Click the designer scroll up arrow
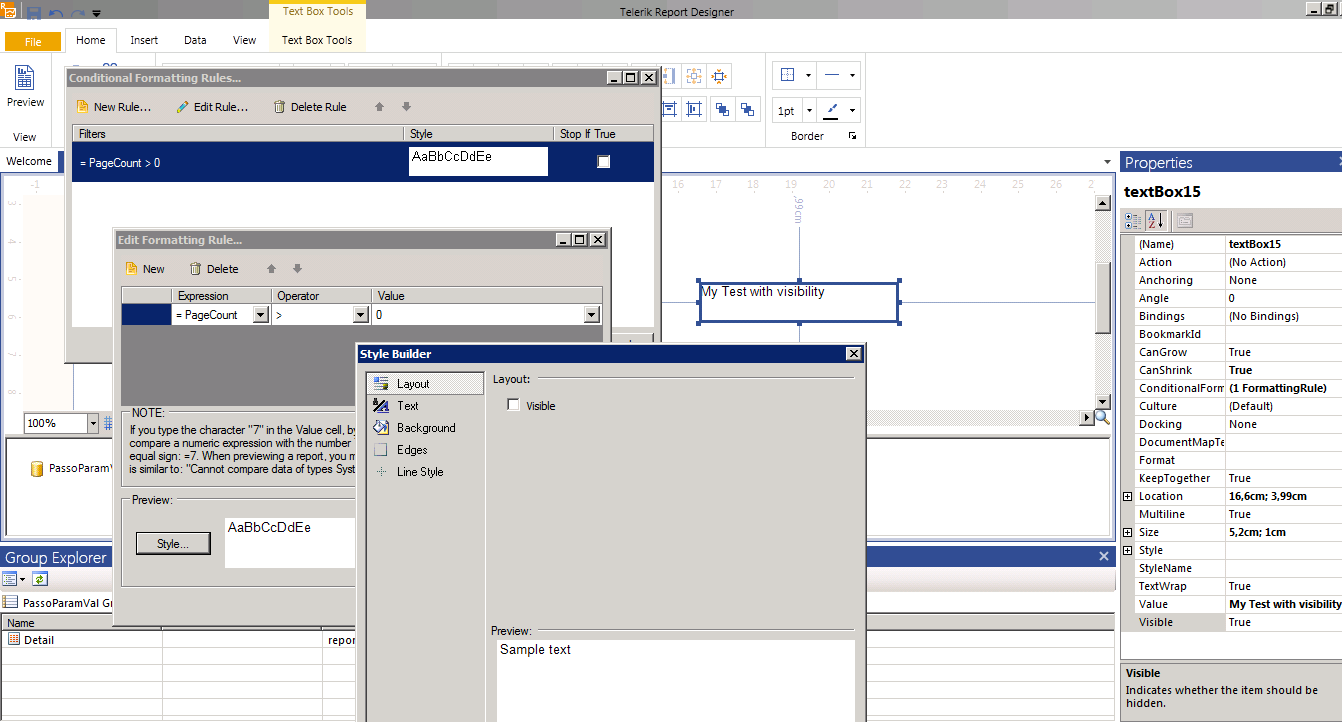This screenshot has width=1342, height=722. pos(1103,203)
